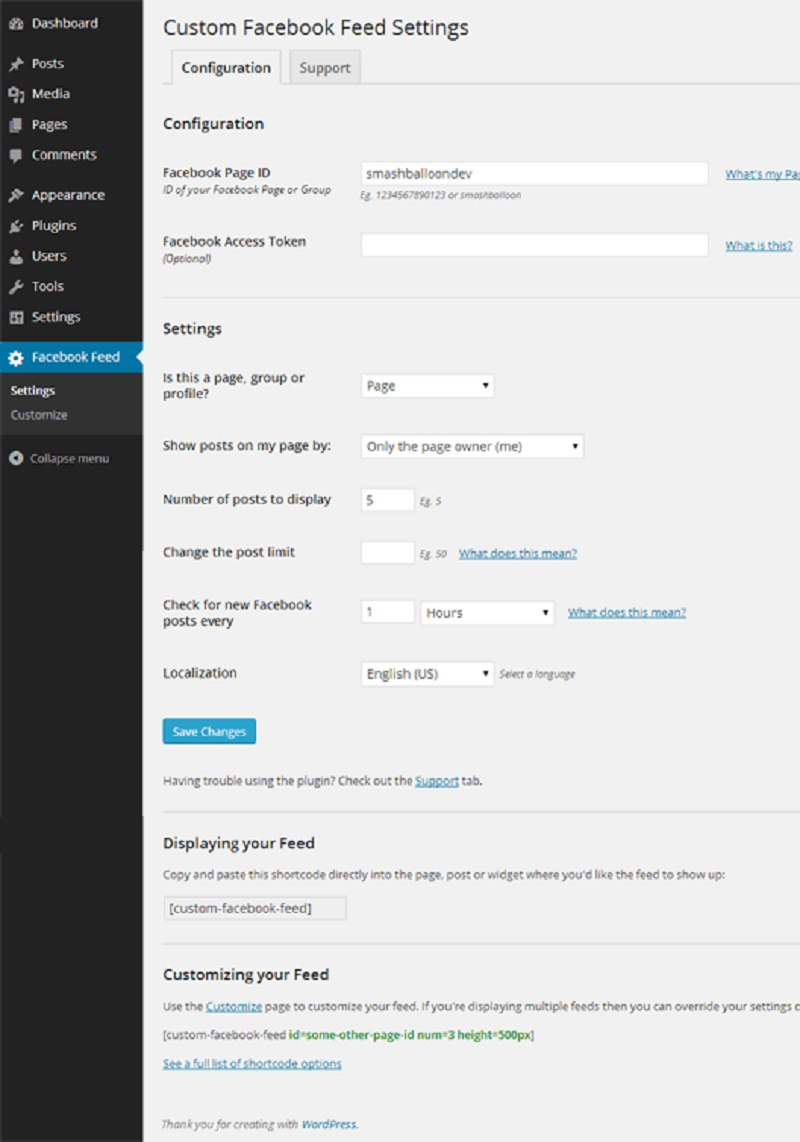
Task: Click the Customizing your Feed heading
Action: pyautogui.click(x=246, y=974)
